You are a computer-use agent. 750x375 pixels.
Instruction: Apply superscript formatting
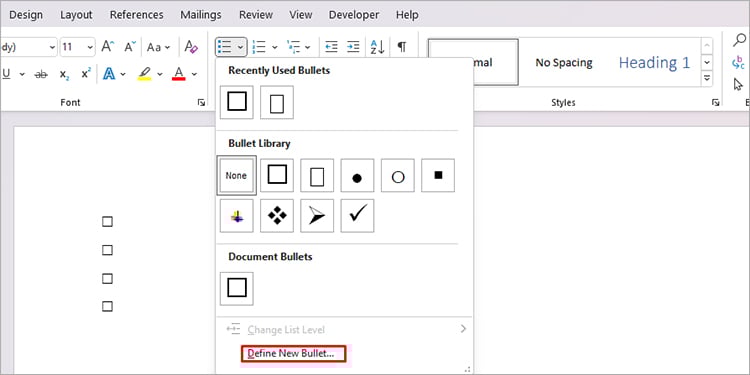[86, 74]
